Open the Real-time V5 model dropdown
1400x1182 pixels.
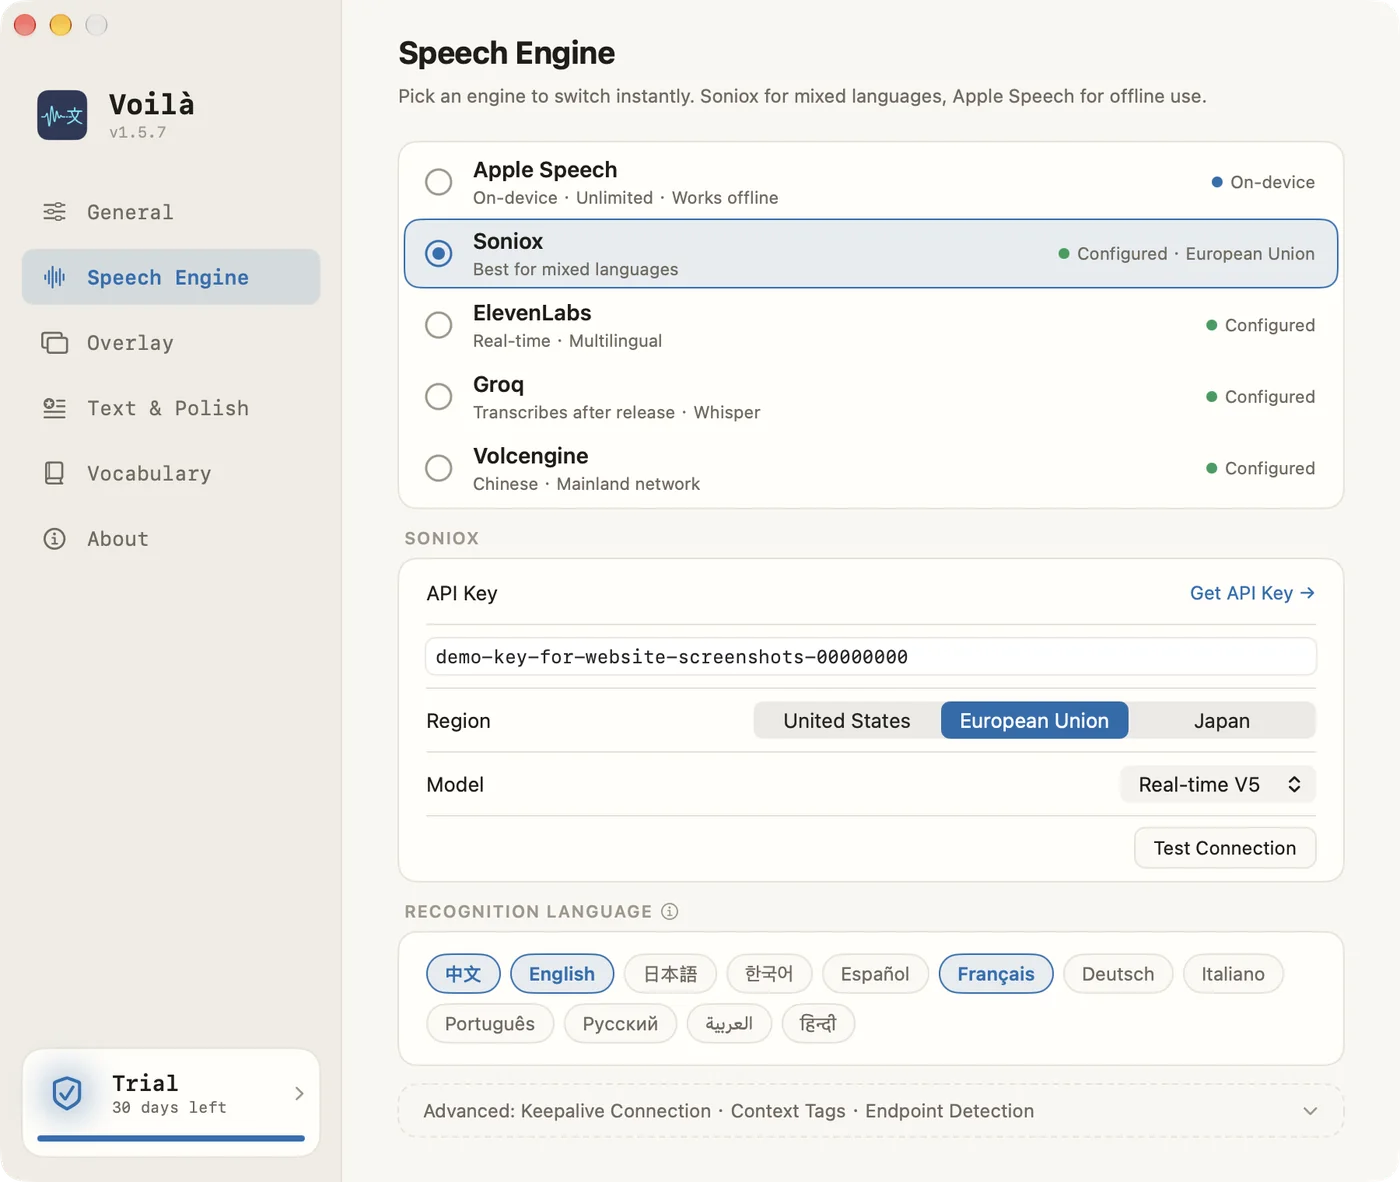pyautogui.click(x=1218, y=785)
